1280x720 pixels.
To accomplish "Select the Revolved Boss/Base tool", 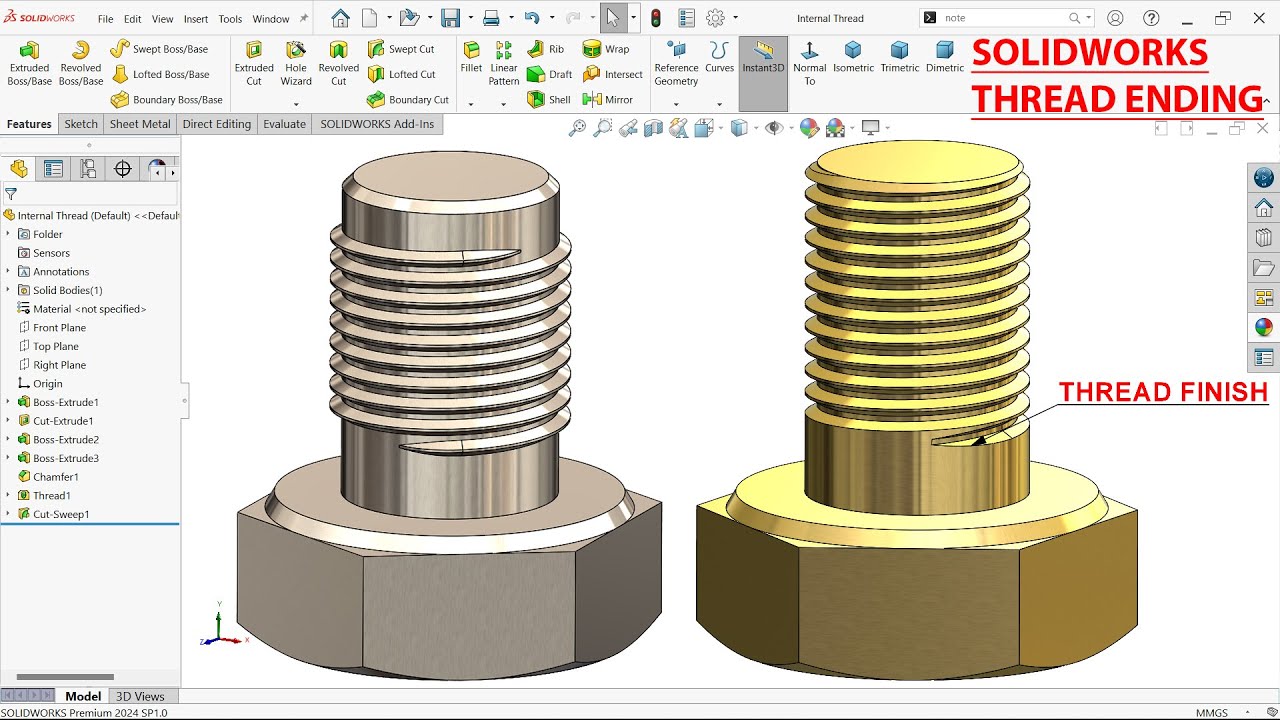I will (81, 63).
